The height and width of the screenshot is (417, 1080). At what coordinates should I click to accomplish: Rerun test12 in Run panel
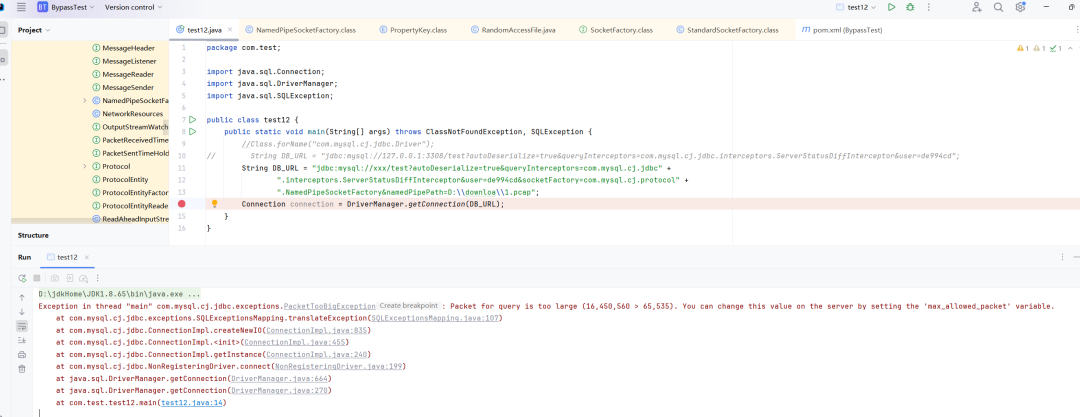click(x=22, y=278)
